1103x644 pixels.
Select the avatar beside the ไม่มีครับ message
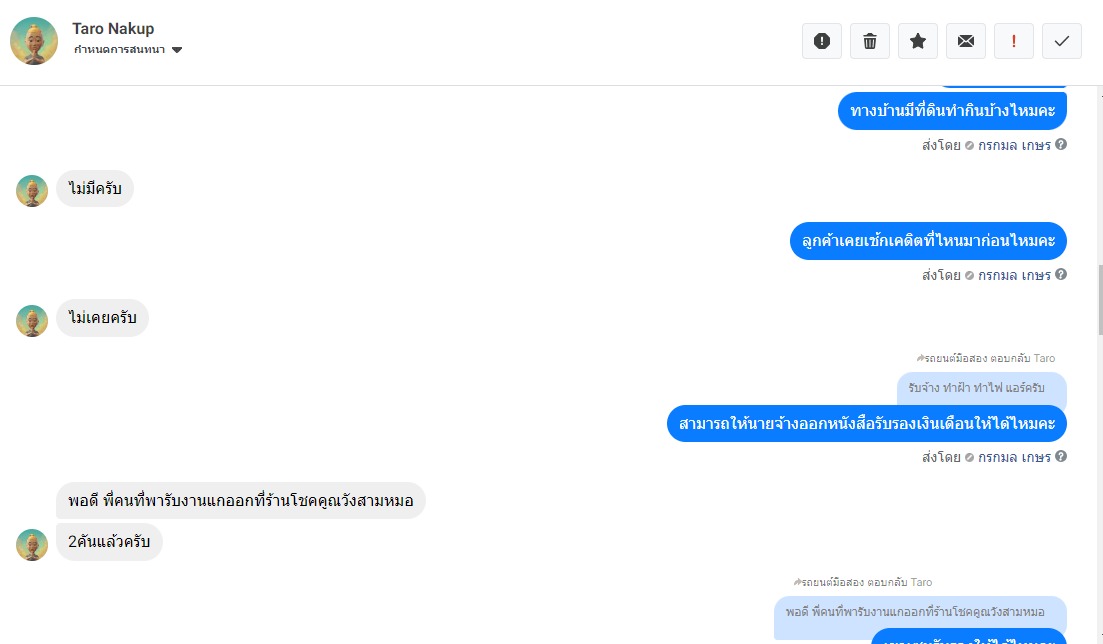point(32,191)
